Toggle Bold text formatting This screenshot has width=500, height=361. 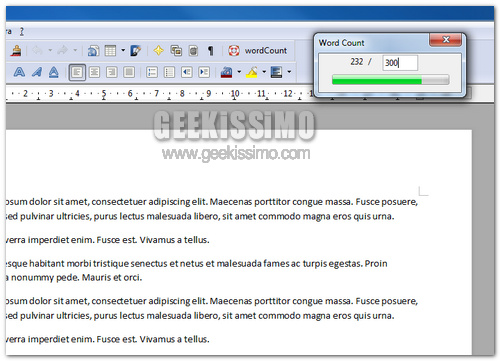click(x=19, y=72)
